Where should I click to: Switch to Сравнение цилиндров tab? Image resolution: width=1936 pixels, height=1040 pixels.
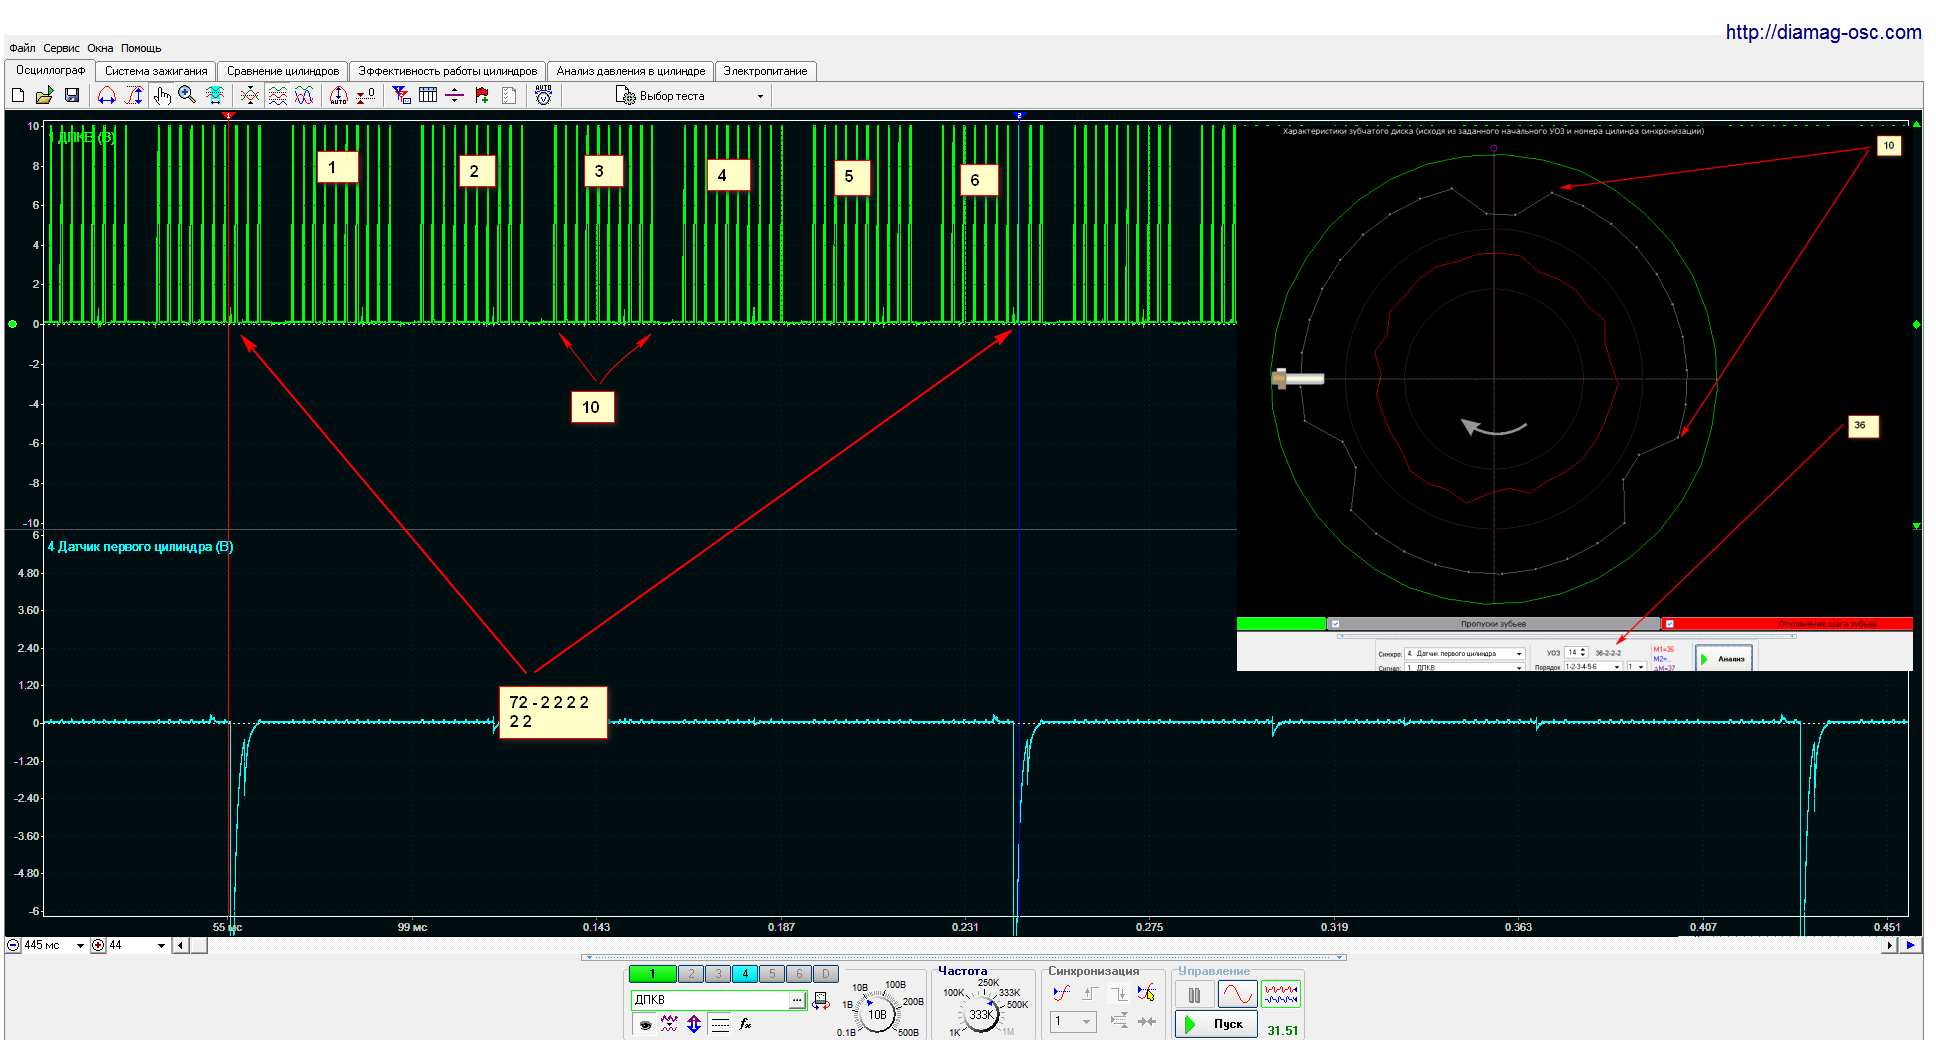(283, 71)
